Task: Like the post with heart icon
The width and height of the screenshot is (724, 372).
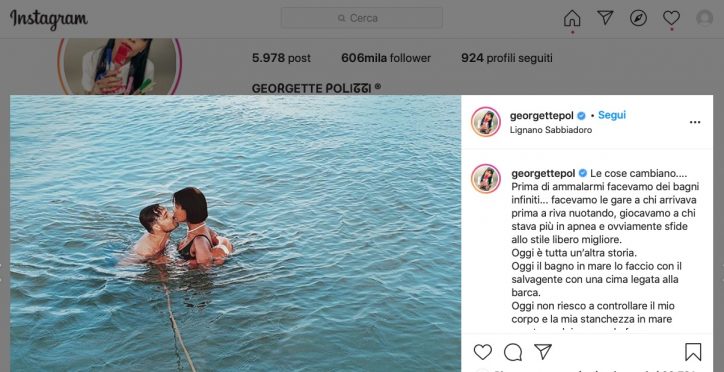Action: [483, 352]
